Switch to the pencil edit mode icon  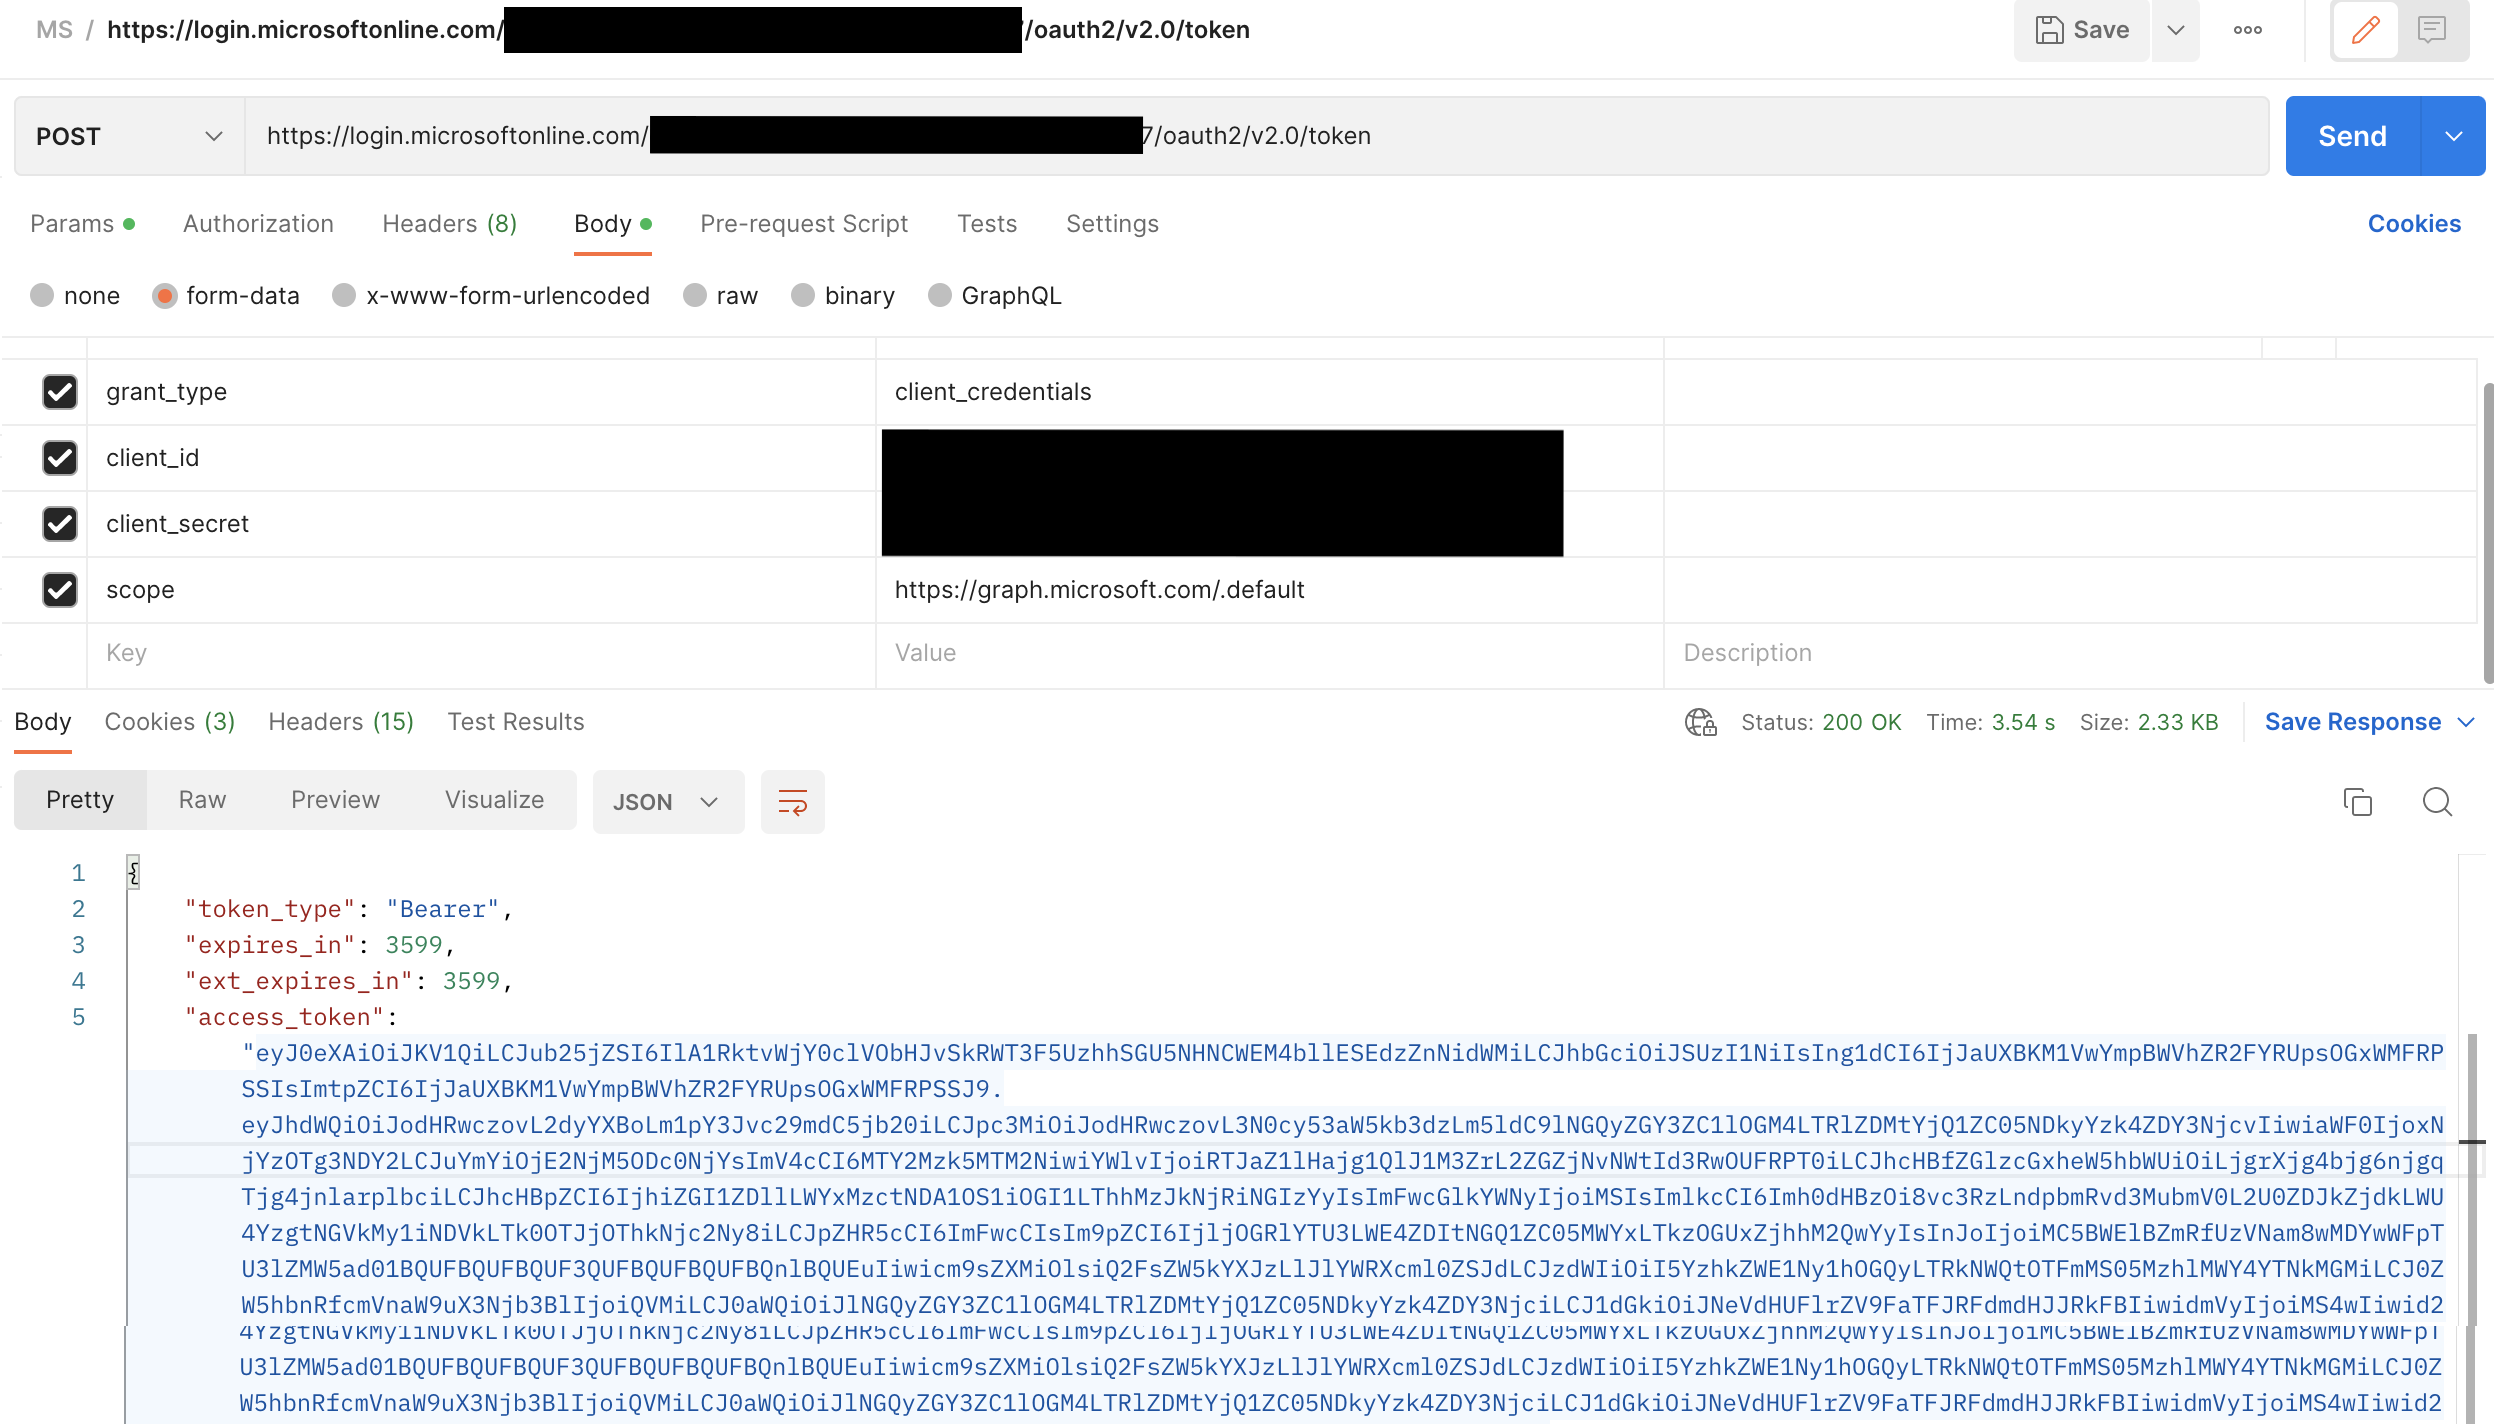(x=2366, y=30)
